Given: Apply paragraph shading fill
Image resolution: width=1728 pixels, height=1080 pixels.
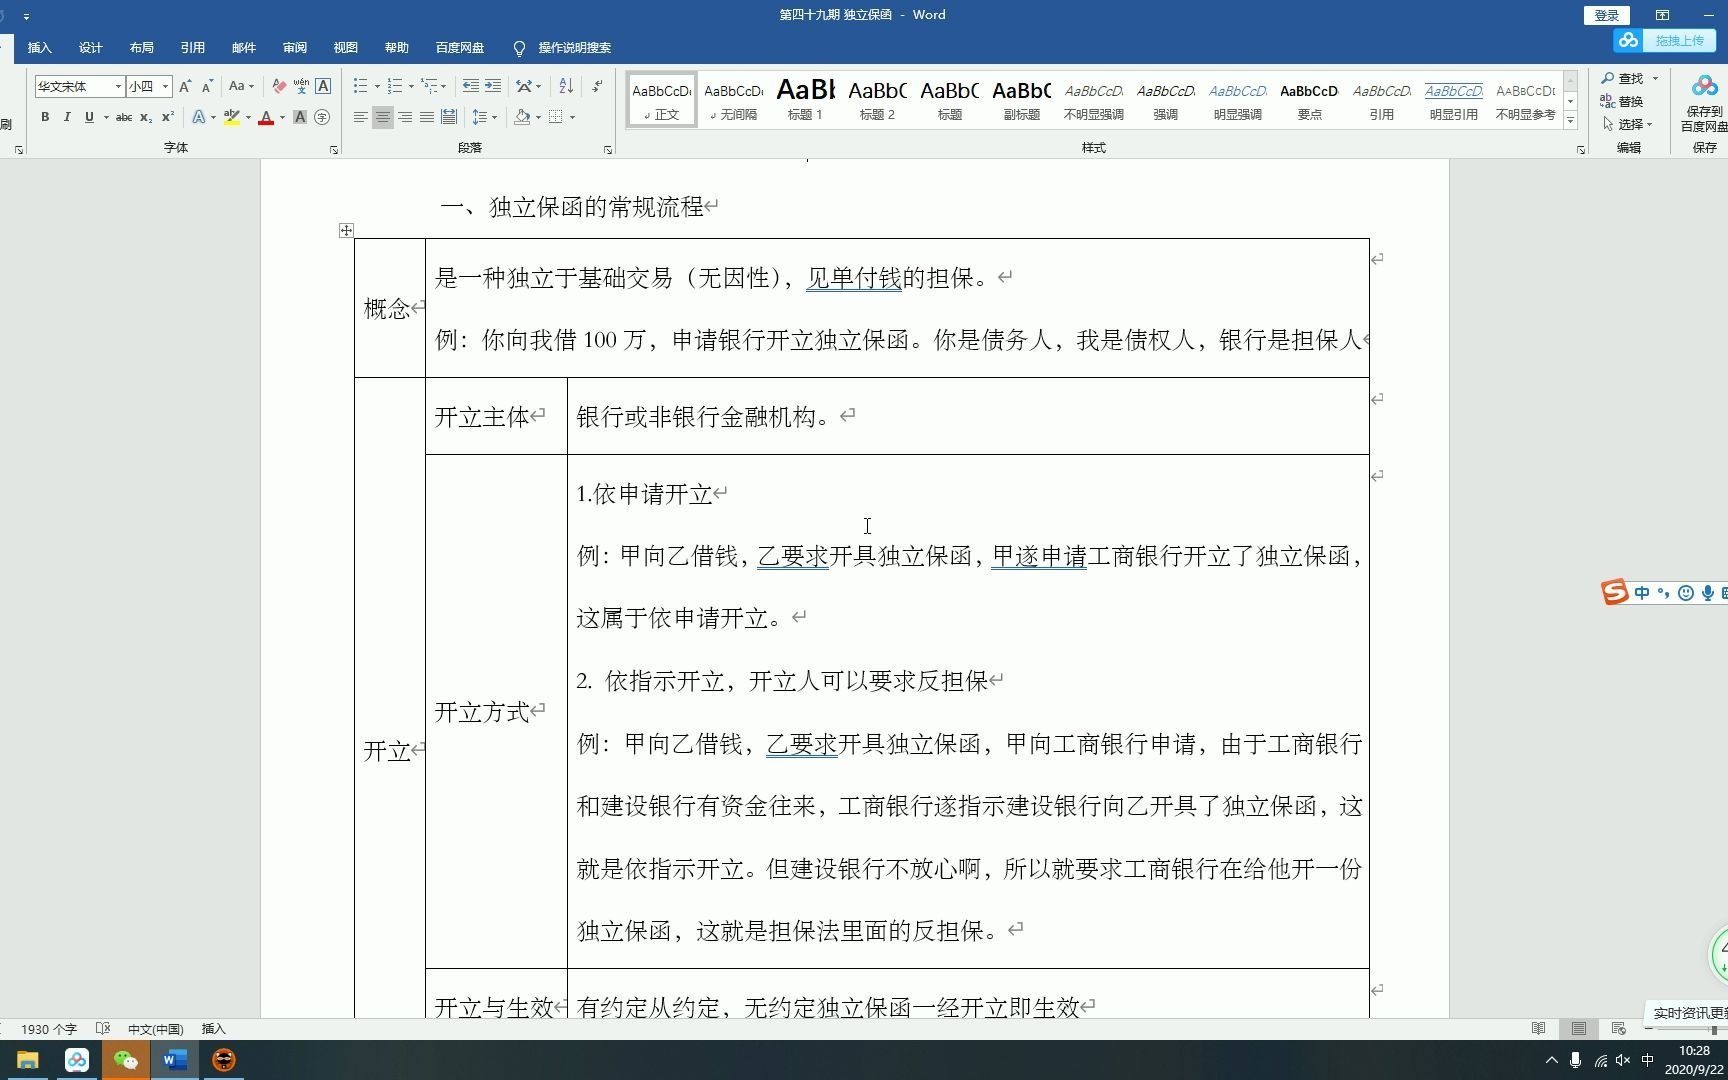Looking at the screenshot, I should [522, 117].
